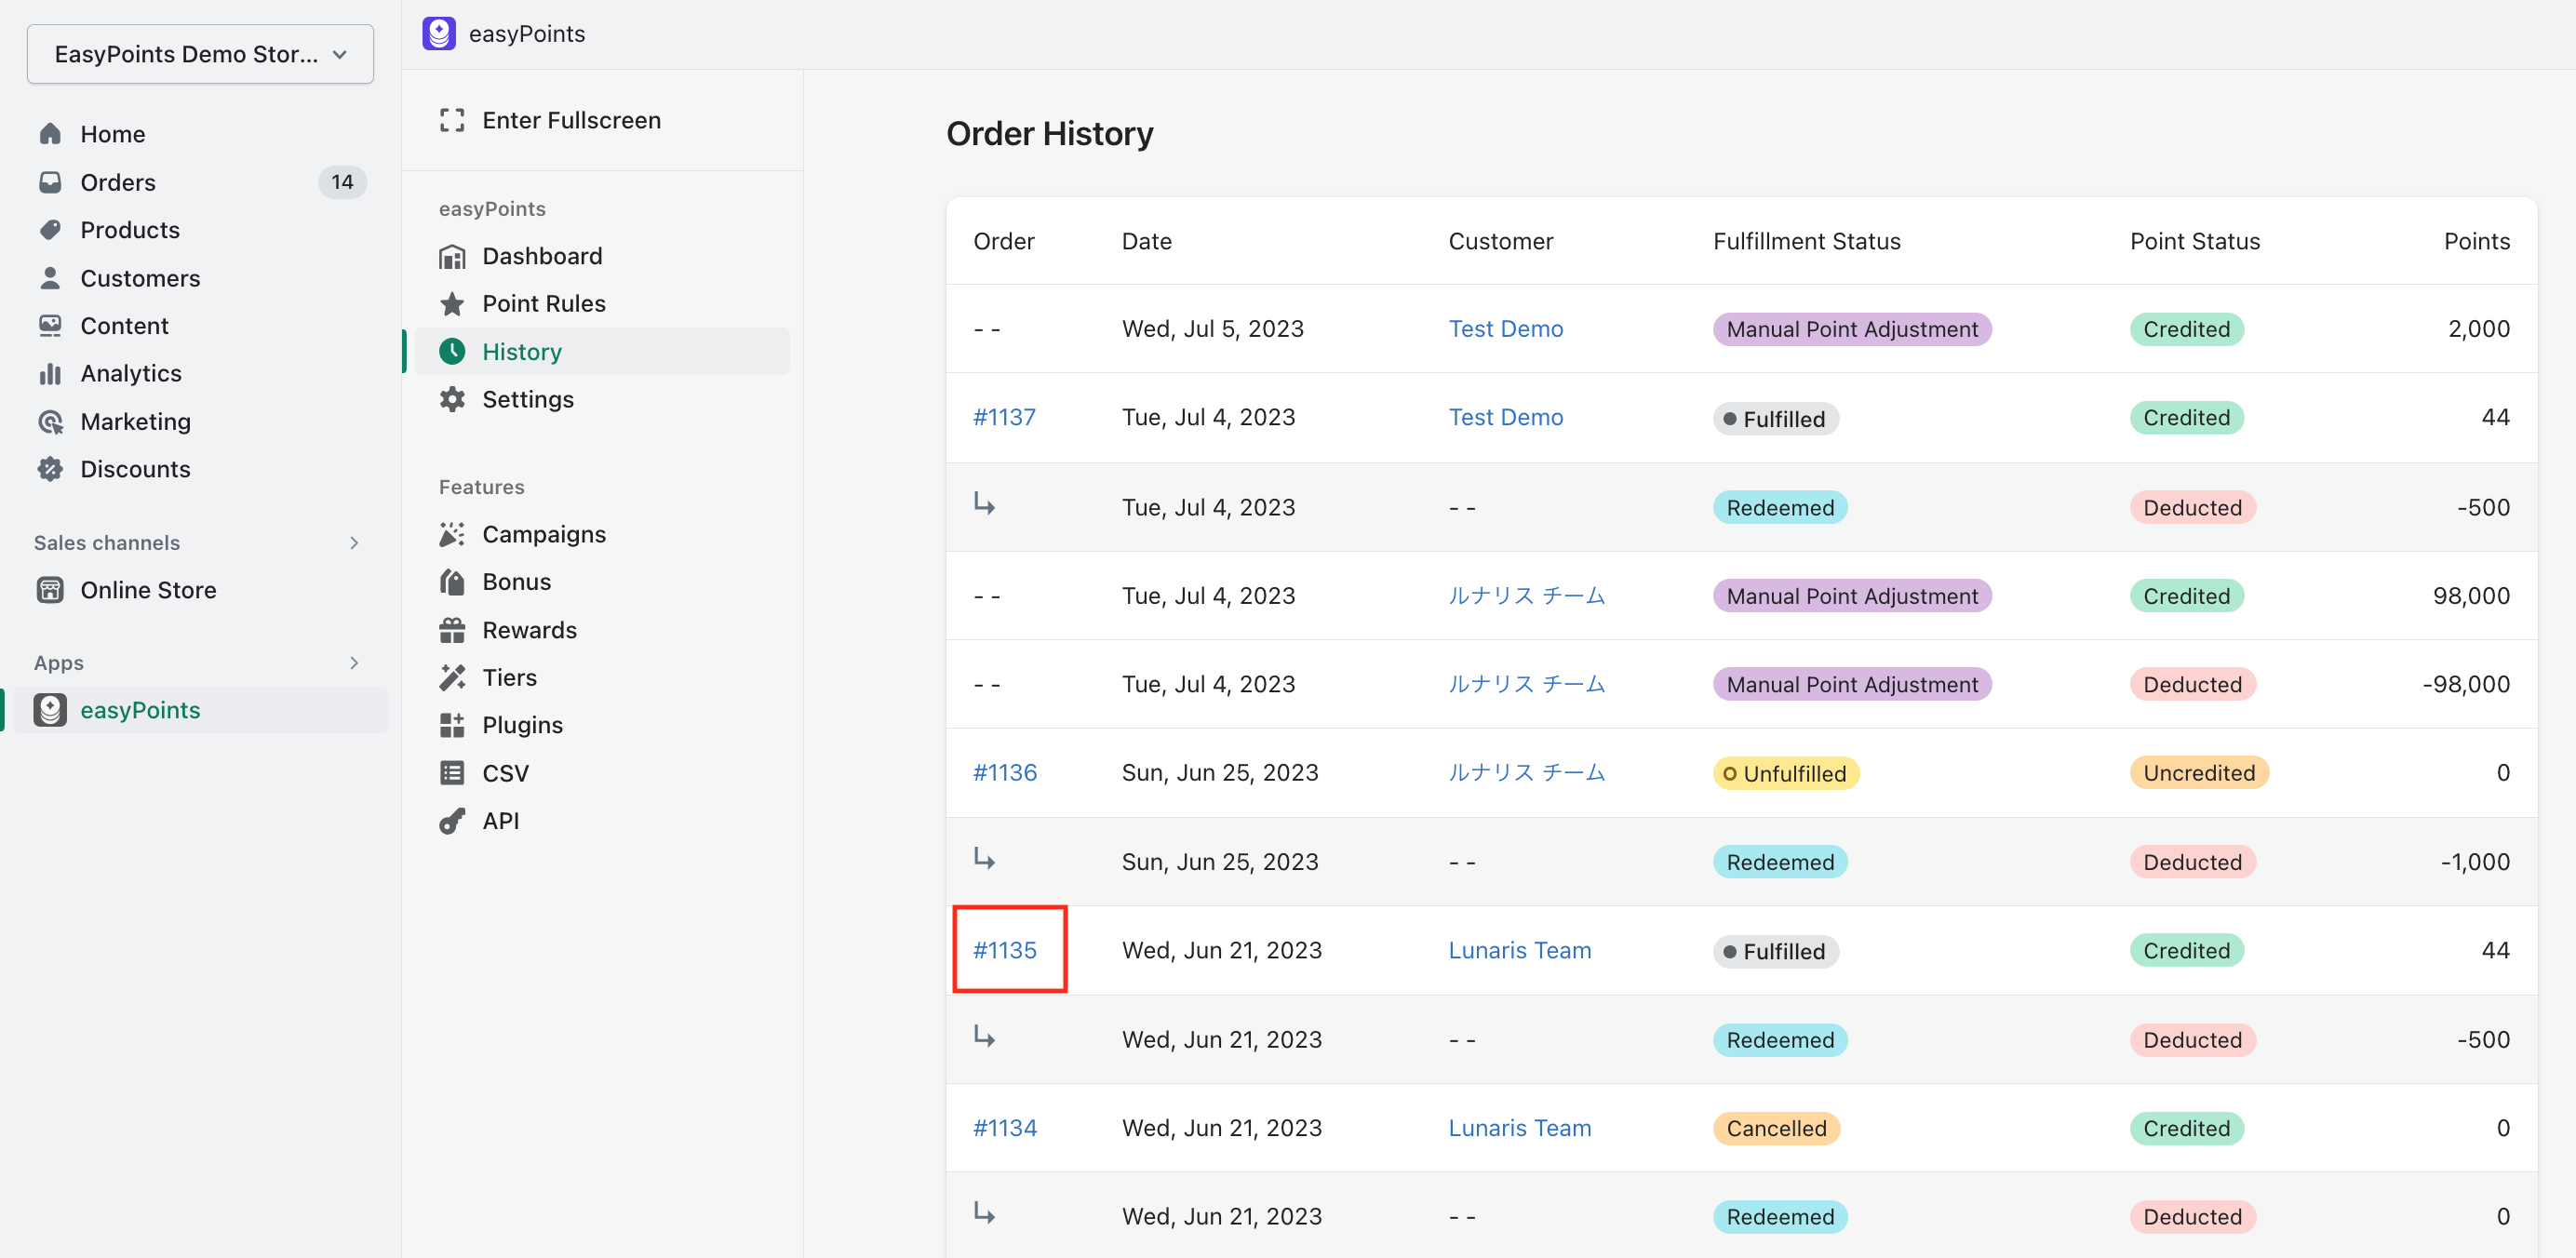2576x1258 pixels.
Task: Expand the Apps section chevron
Action: coord(354,663)
